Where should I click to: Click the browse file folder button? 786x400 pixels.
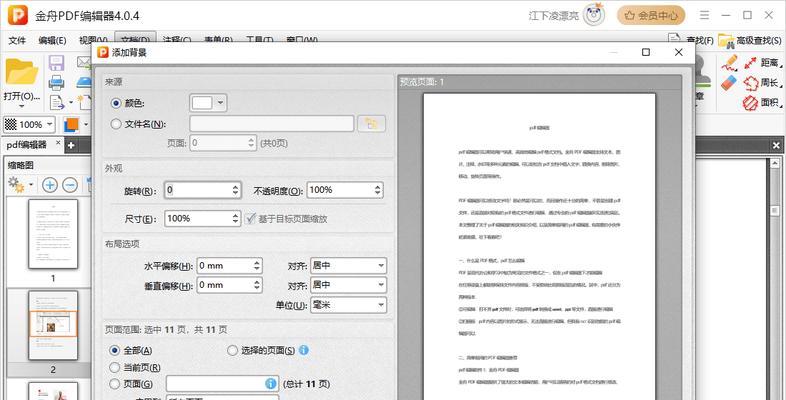pos(371,124)
